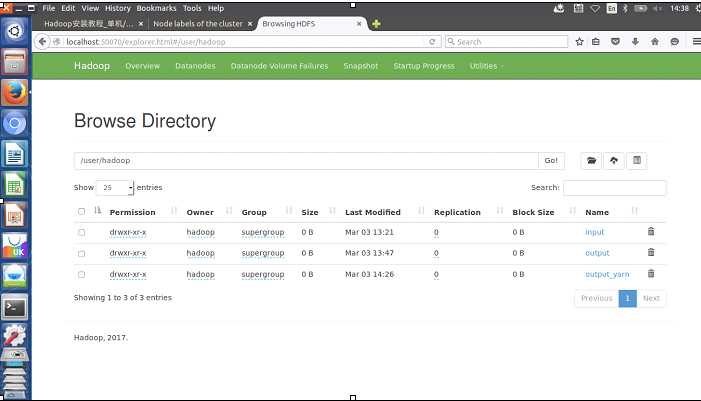Image resolution: width=701 pixels, height=401 pixels.
Task: Sort the table by Owner column
Action: 200,212
